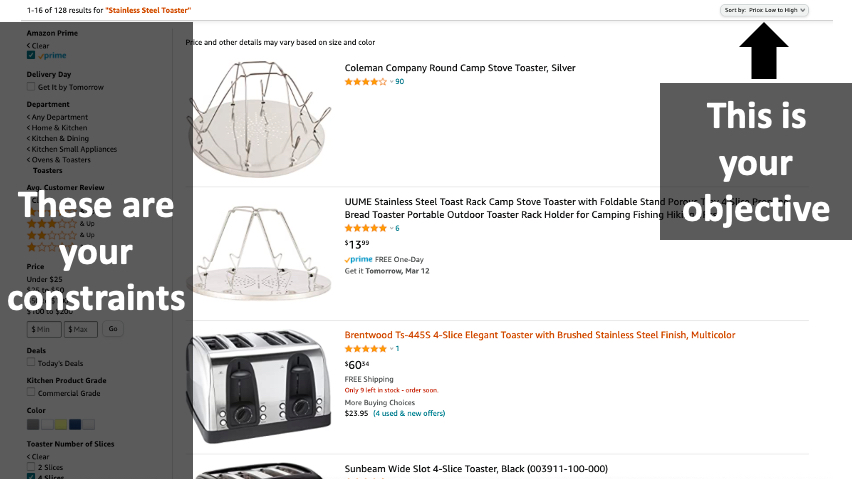Open the 4 used & new offers link
Viewport: 852px width, 479px height.
[x=409, y=413]
